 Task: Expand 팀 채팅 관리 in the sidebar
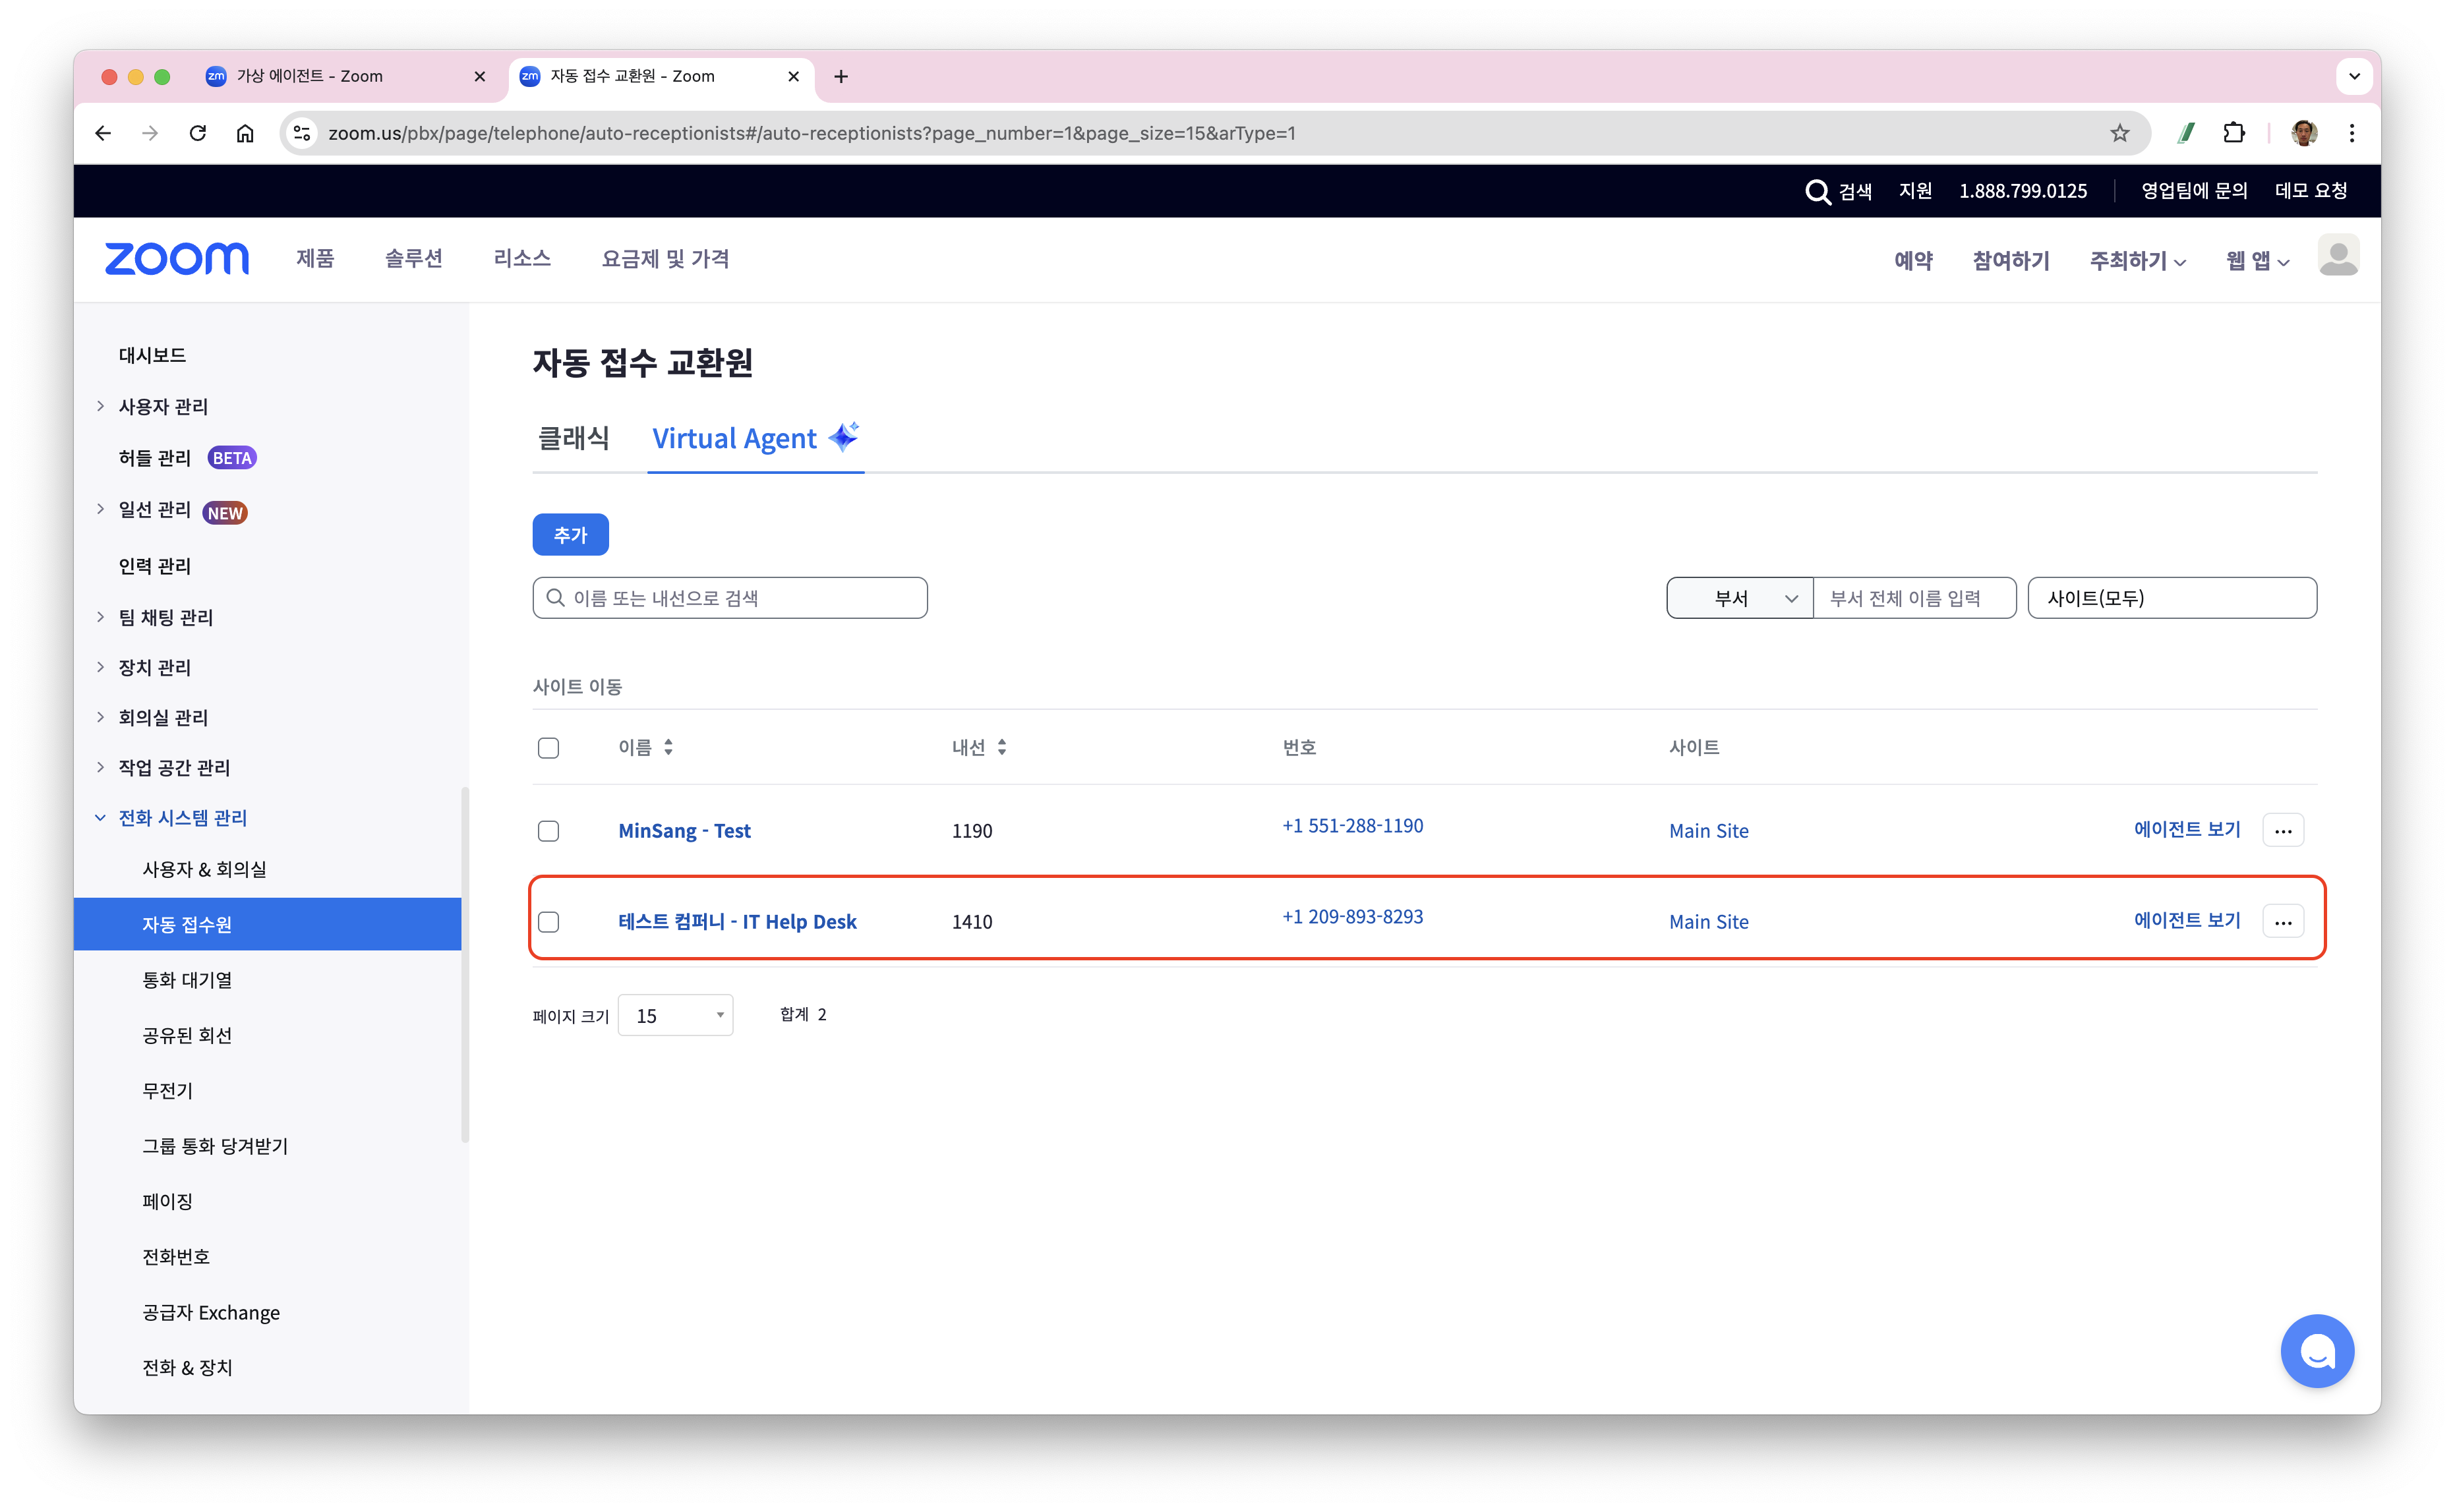(x=100, y=617)
